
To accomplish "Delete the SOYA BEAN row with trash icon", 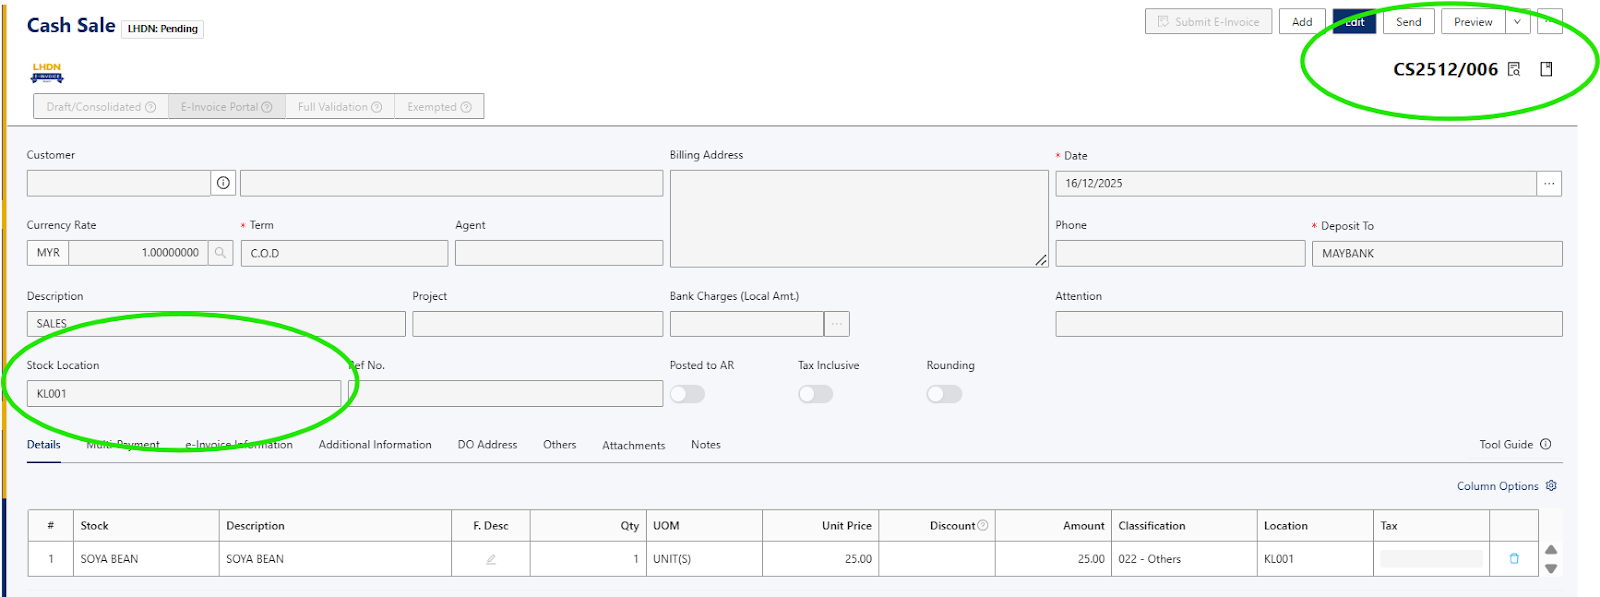I will [x=1514, y=559].
